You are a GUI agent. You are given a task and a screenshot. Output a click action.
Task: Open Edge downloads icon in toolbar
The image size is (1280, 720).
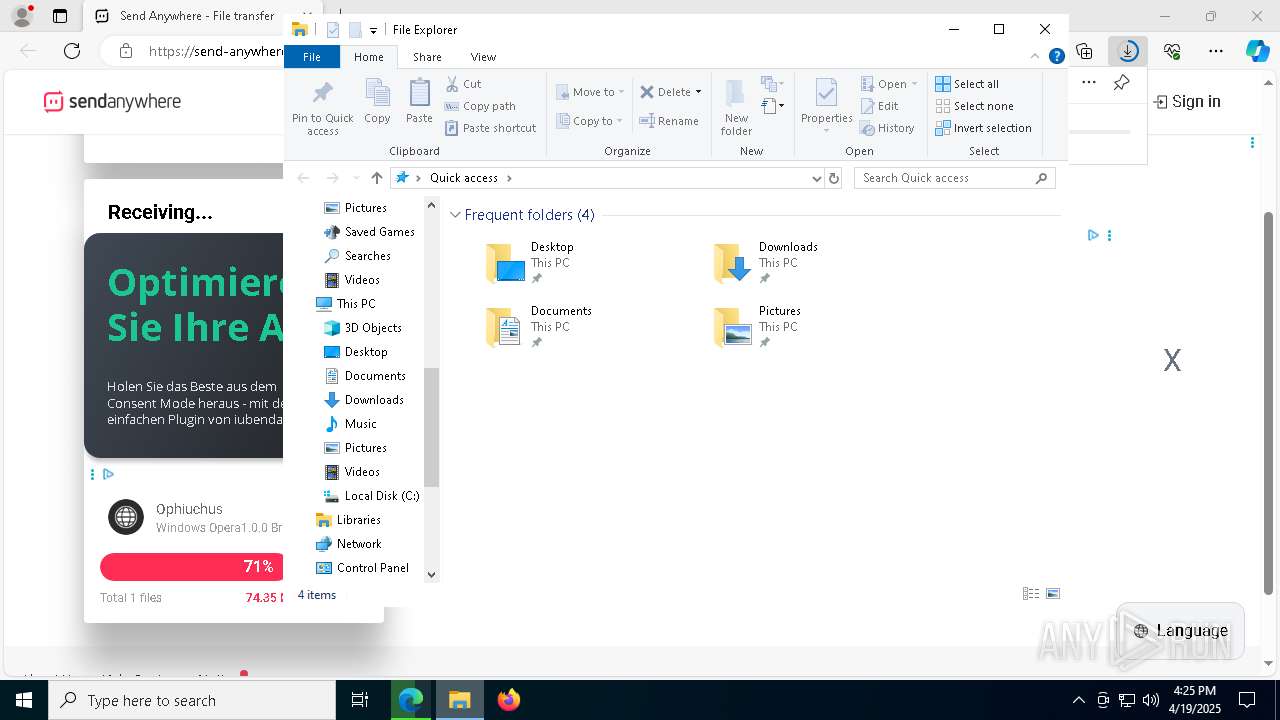1128,50
